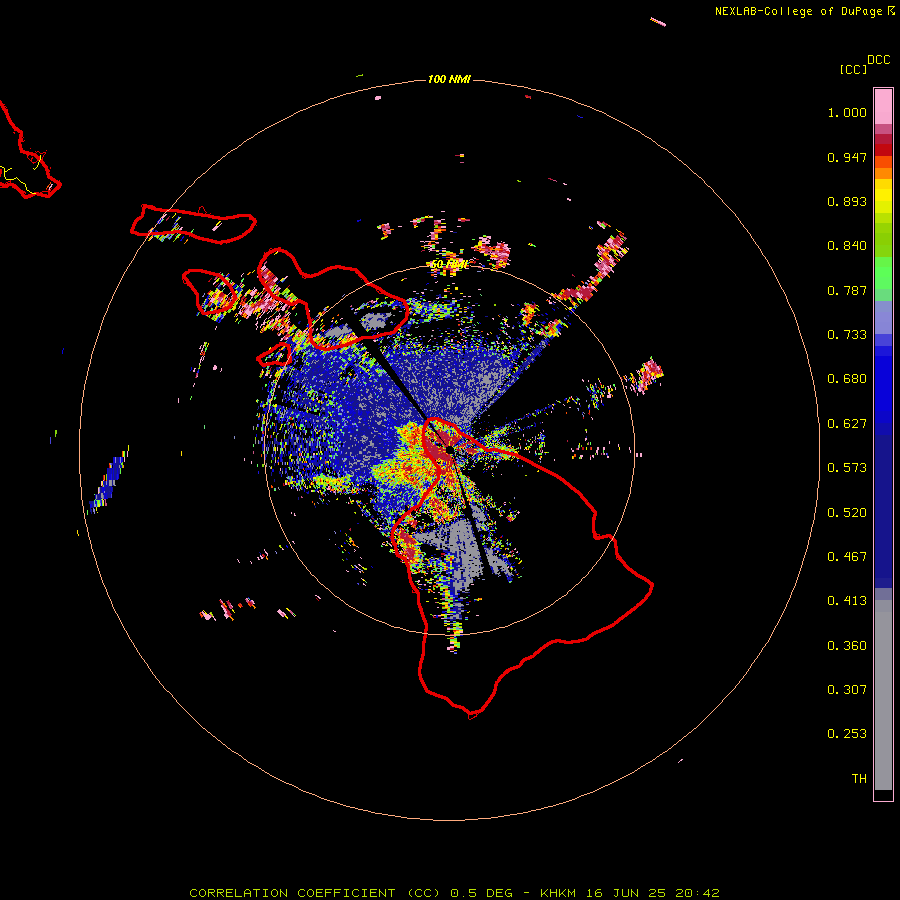Click the [CC] unit label
Image resolution: width=900 pixels, height=900 pixels.
click(853, 69)
